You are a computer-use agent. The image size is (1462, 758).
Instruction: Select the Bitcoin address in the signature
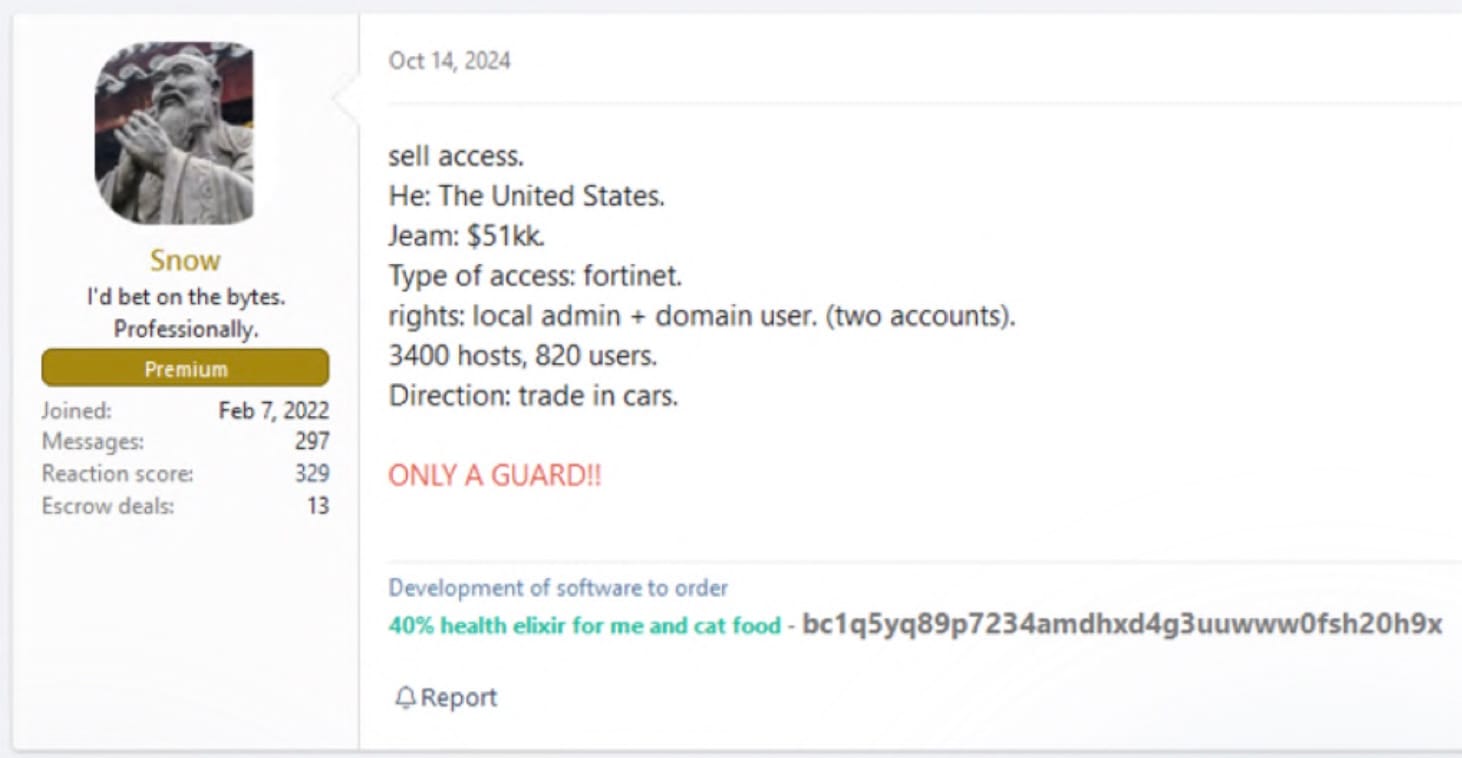(1122, 625)
